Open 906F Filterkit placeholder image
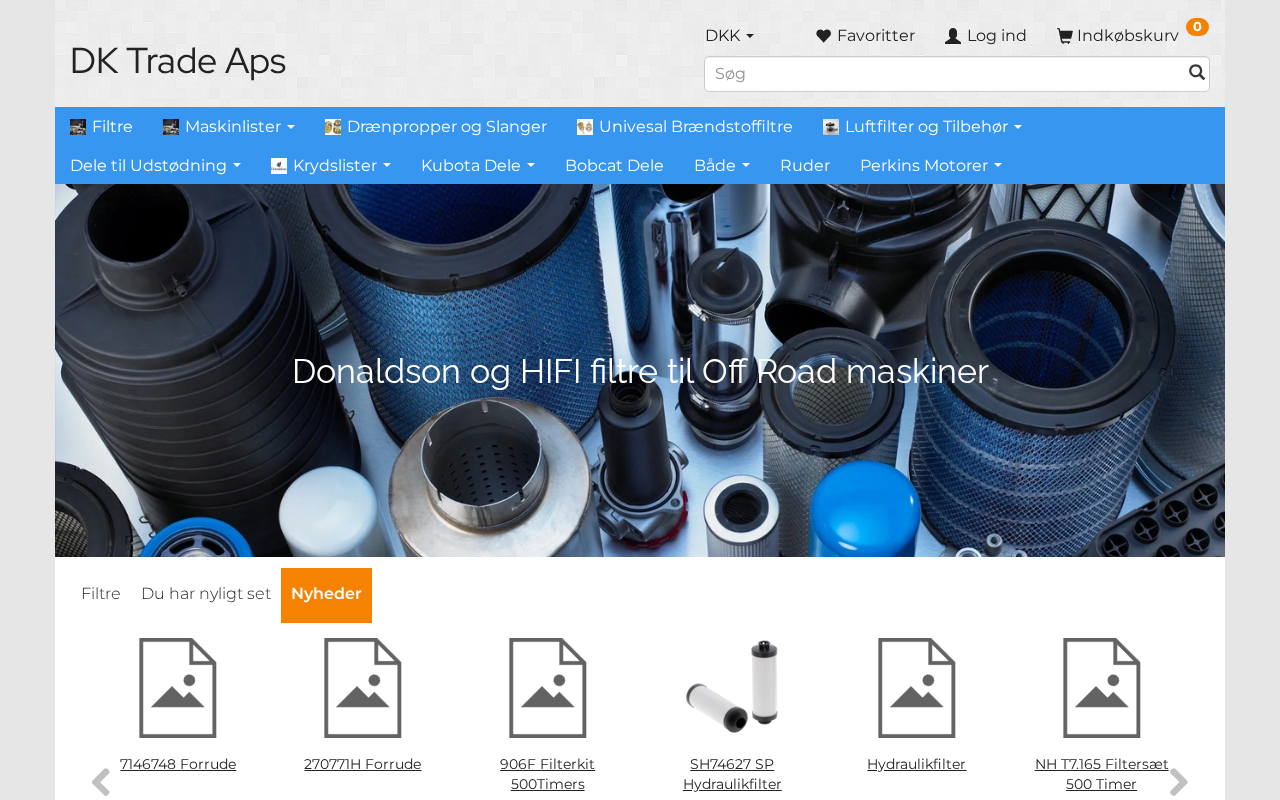 (x=548, y=688)
